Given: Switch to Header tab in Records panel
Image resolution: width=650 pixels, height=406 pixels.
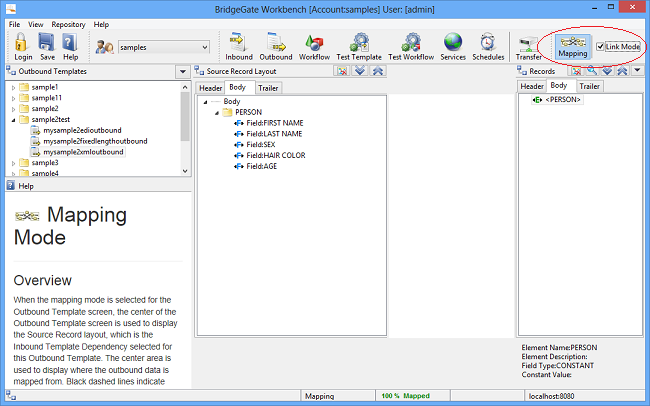Looking at the screenshot, I should point(532,86).
